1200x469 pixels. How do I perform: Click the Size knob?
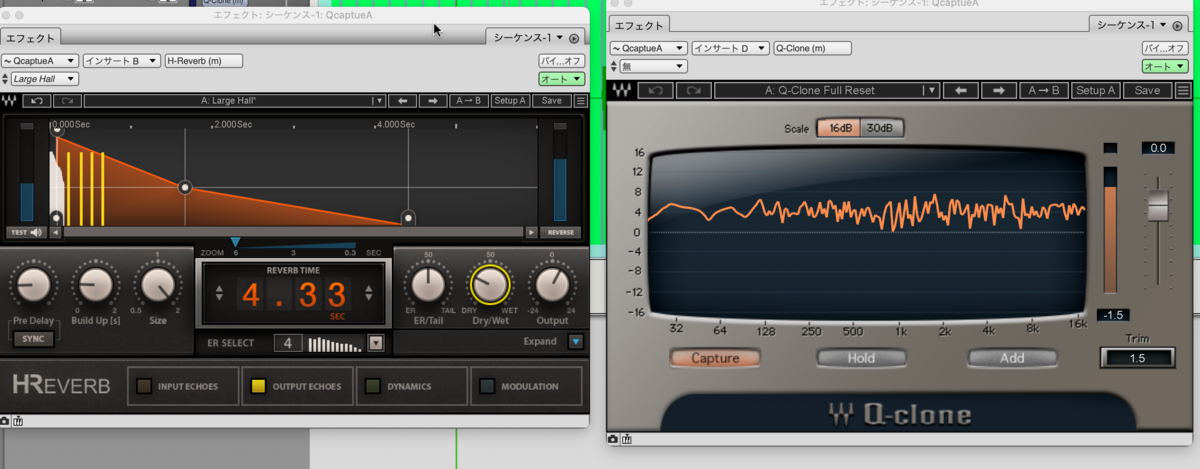158,287
